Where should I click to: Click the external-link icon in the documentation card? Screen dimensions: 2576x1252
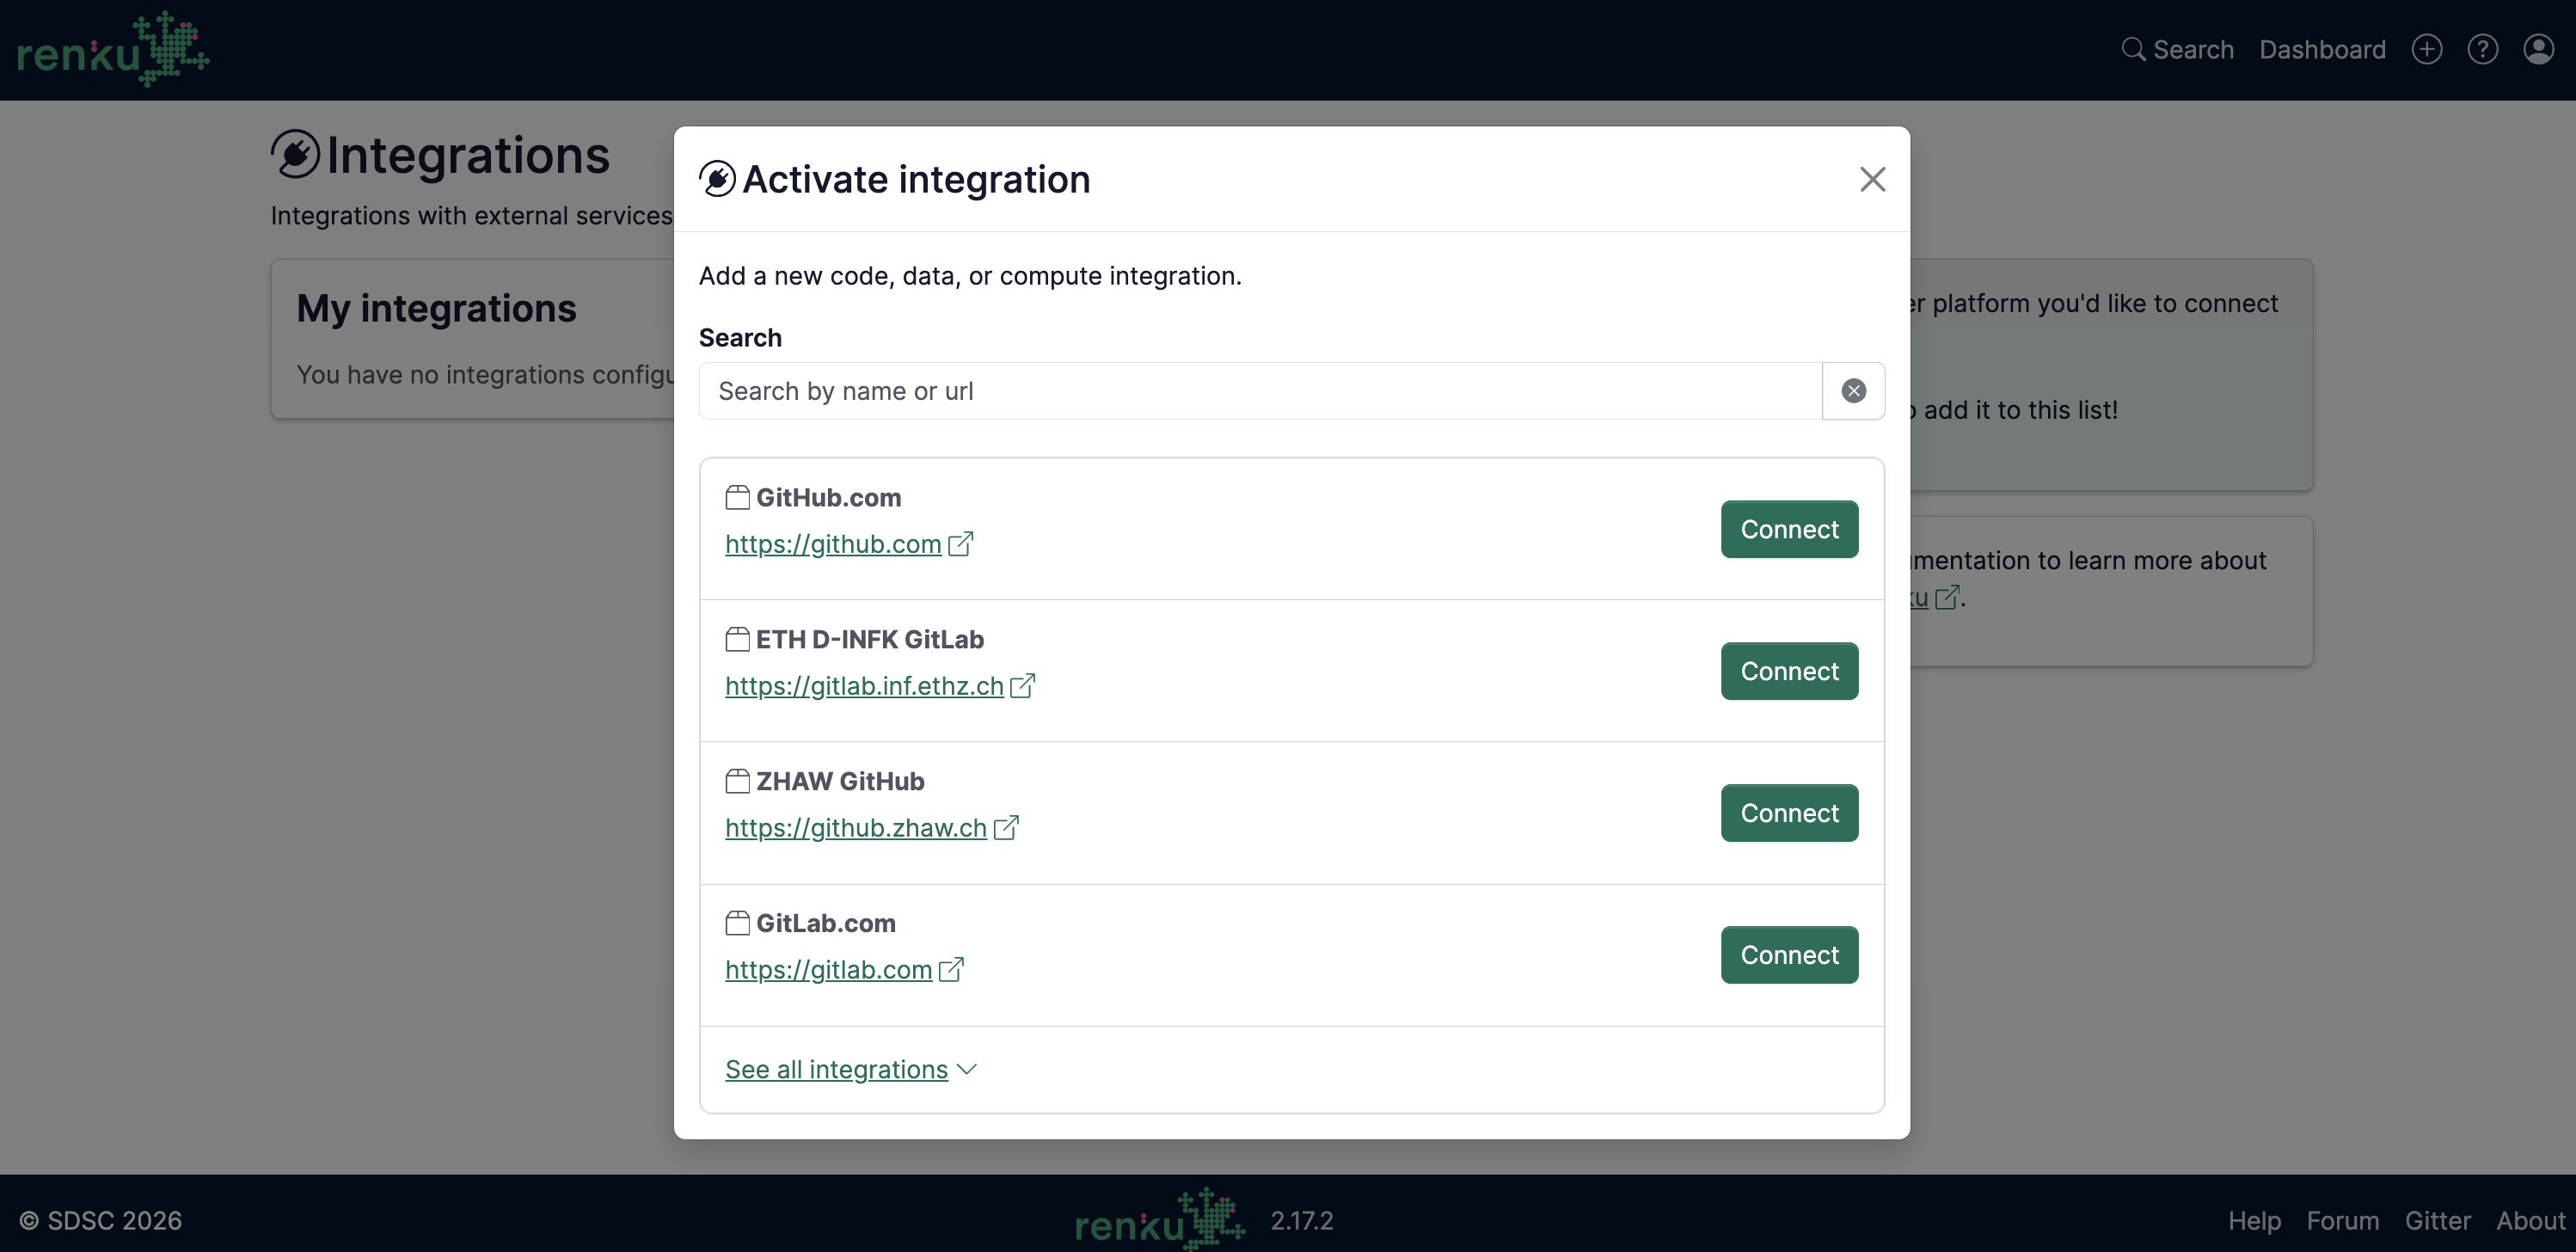point(1946,597)
